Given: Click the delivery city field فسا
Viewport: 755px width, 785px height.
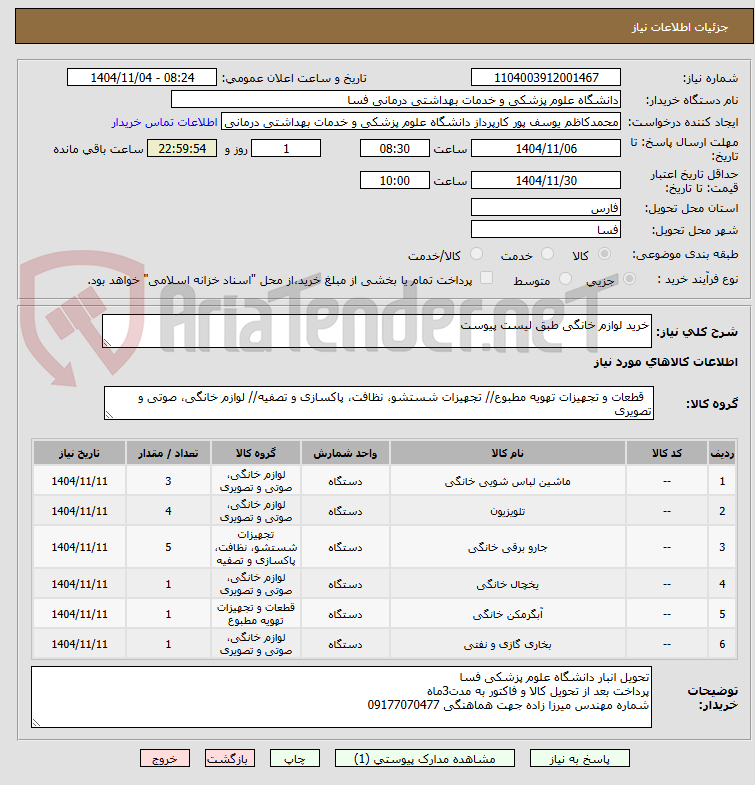Looking at the screenshot, I should click(546, 230).
